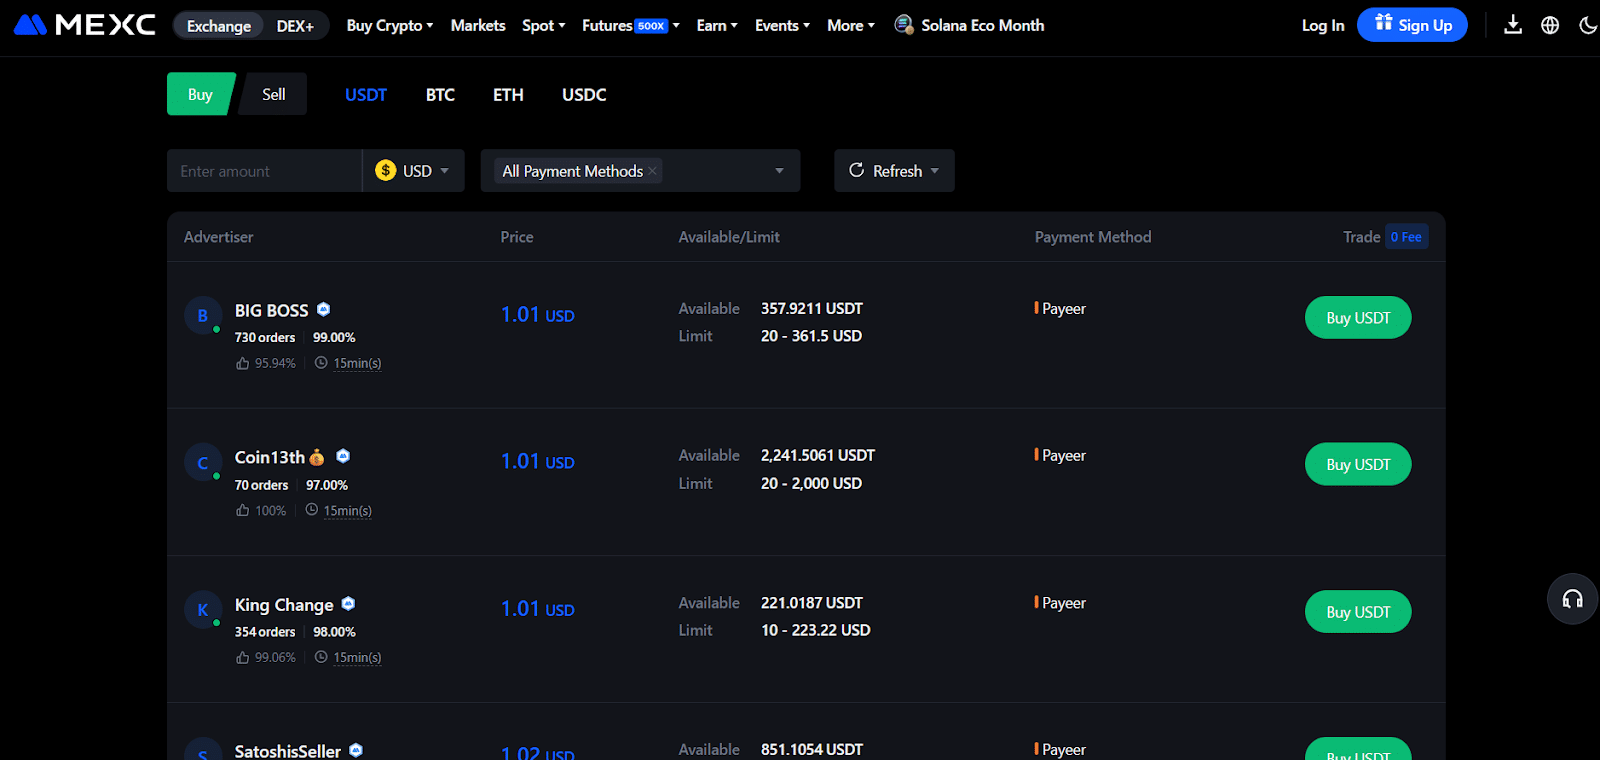Click Coin13th verified badge icon
1600x760 pixels.
pyautogui.click(x=343, y=456)
